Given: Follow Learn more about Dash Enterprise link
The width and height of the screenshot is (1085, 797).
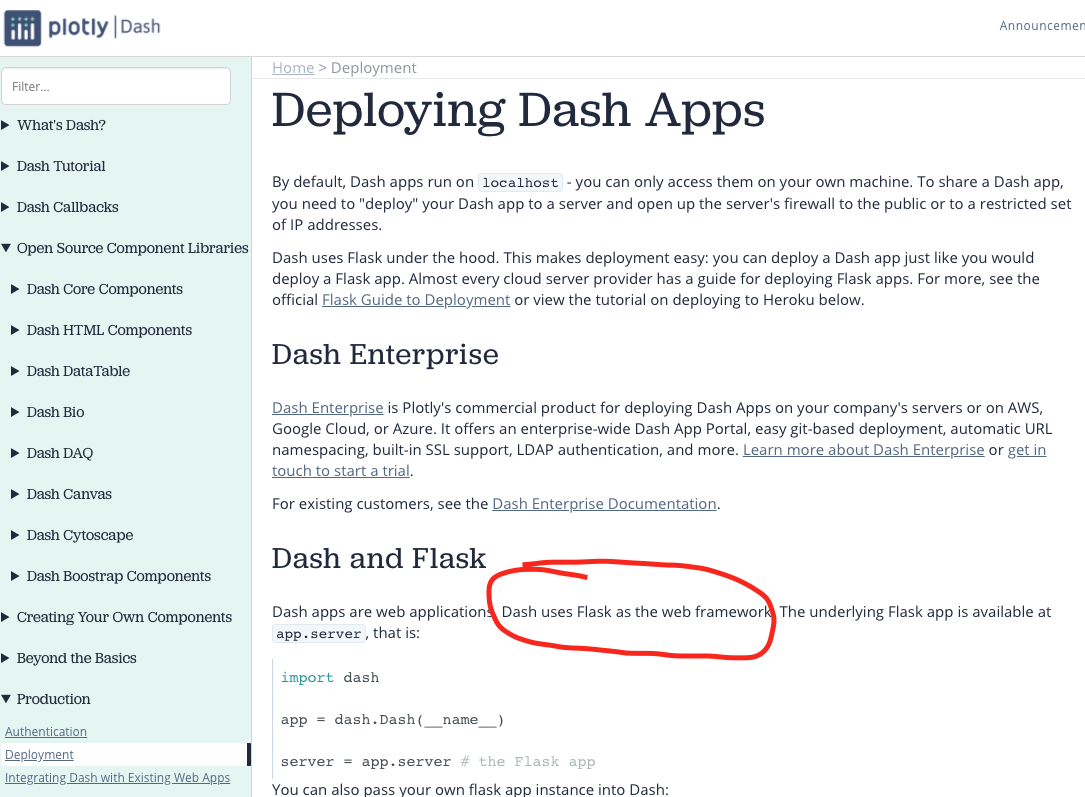Looking at the screenshot, I should (x=863, y=450).
